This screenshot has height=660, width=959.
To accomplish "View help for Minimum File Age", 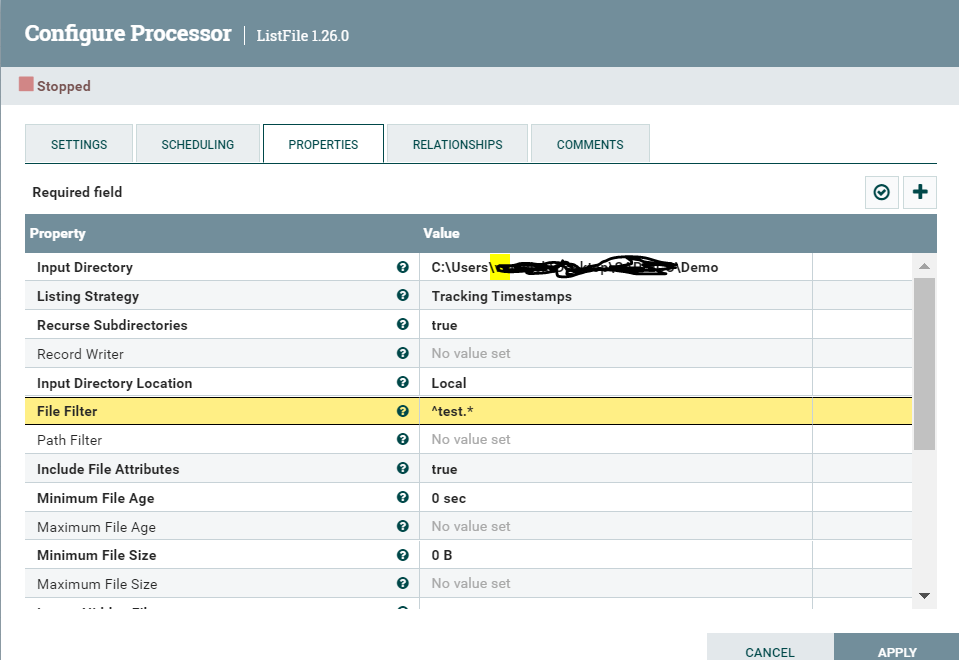I will point(403,498).
